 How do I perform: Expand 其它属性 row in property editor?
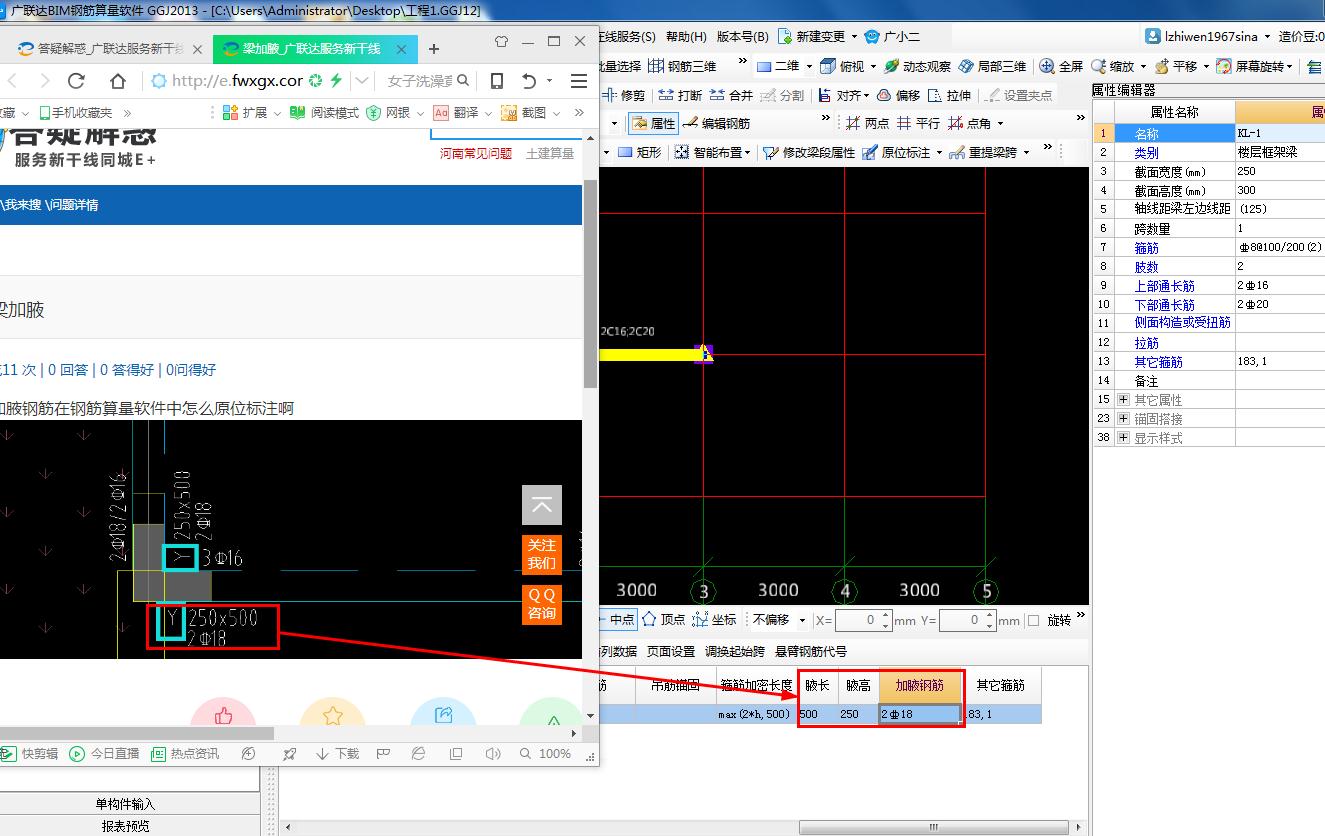(1123, 400)
